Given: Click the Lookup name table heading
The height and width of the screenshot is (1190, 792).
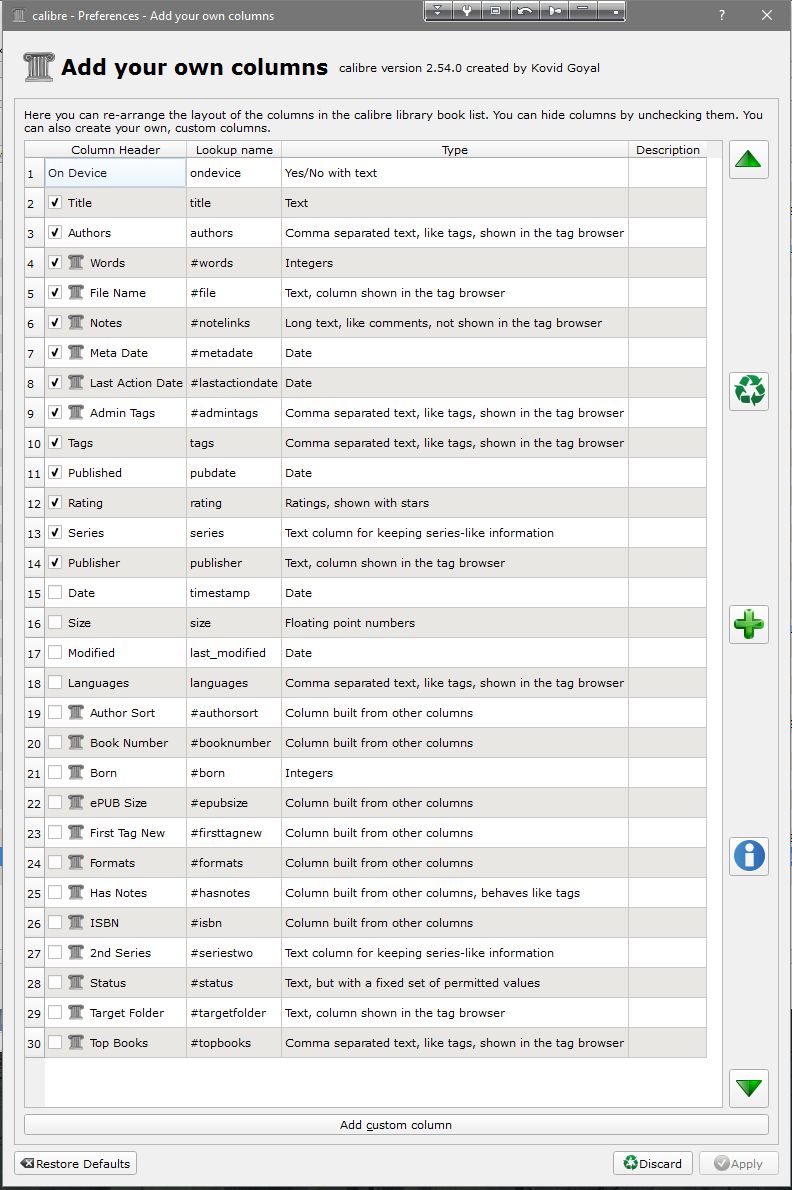Looking at the screenshot, I should click(x=234, y=150).
